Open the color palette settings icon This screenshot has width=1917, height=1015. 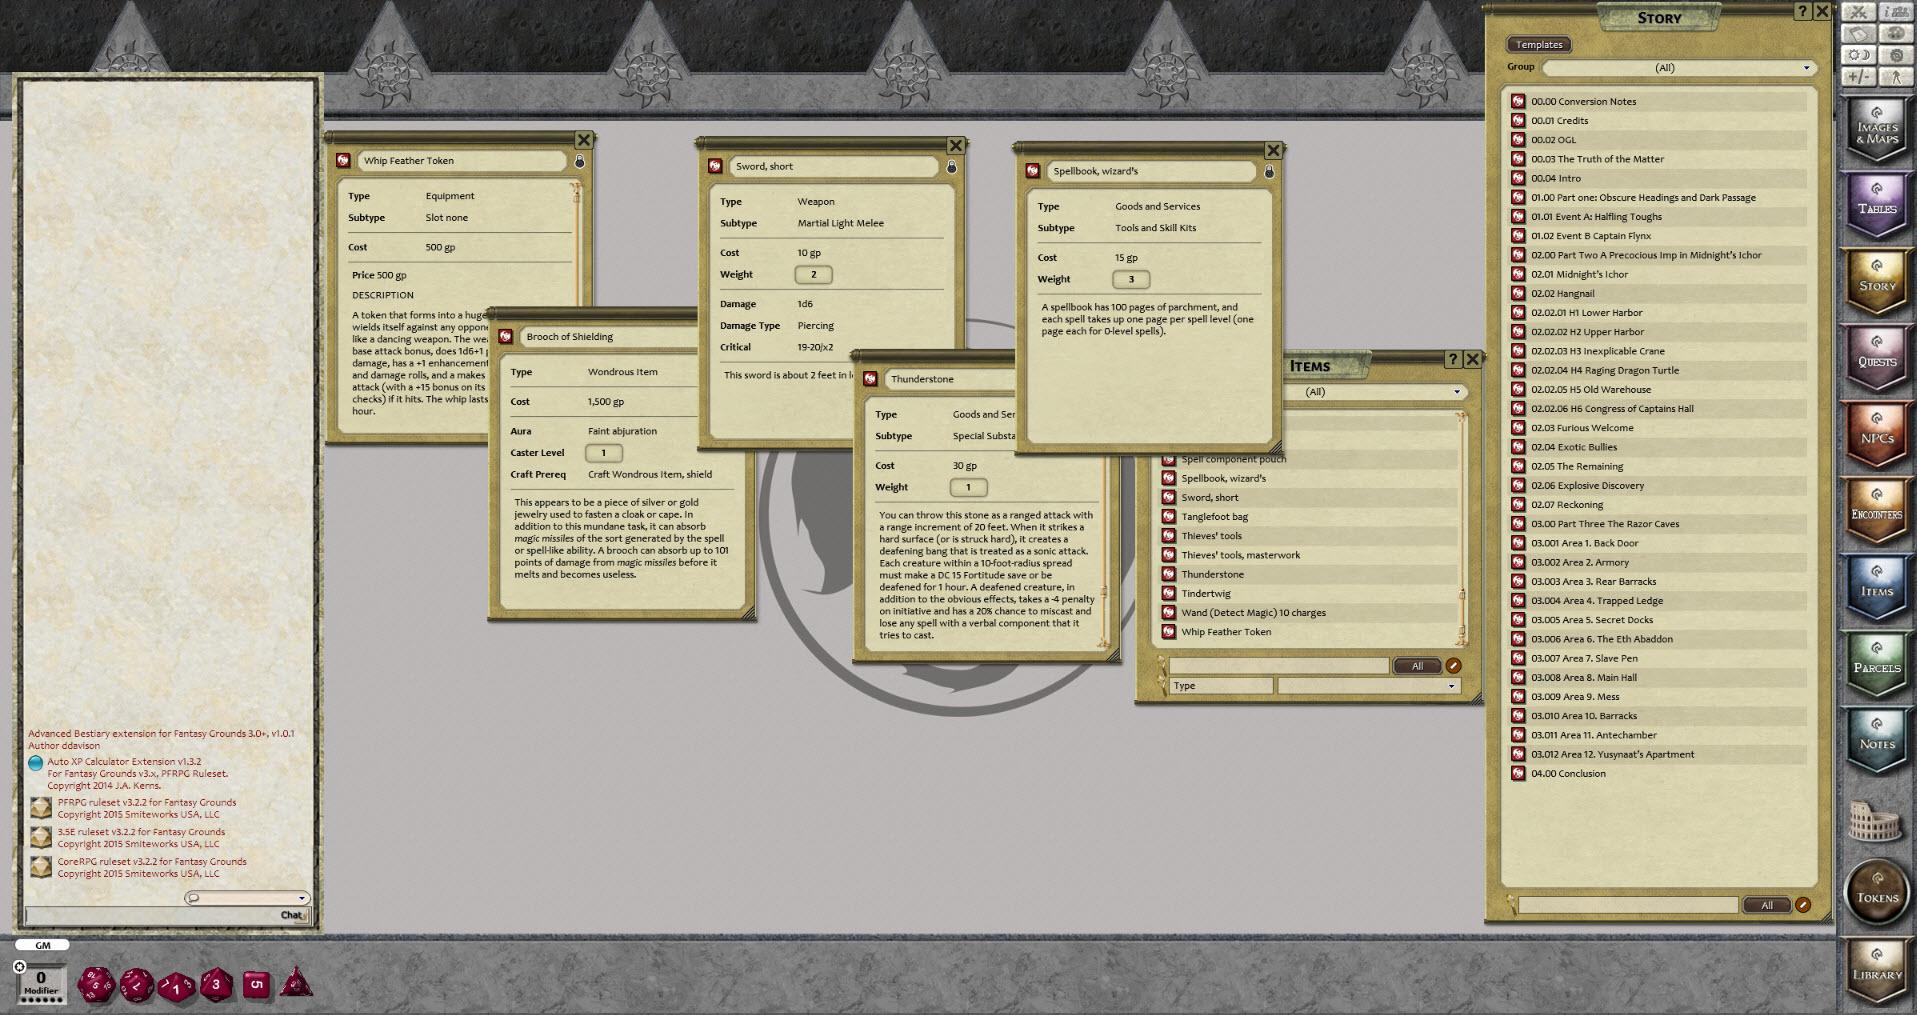click(1896, 33)
